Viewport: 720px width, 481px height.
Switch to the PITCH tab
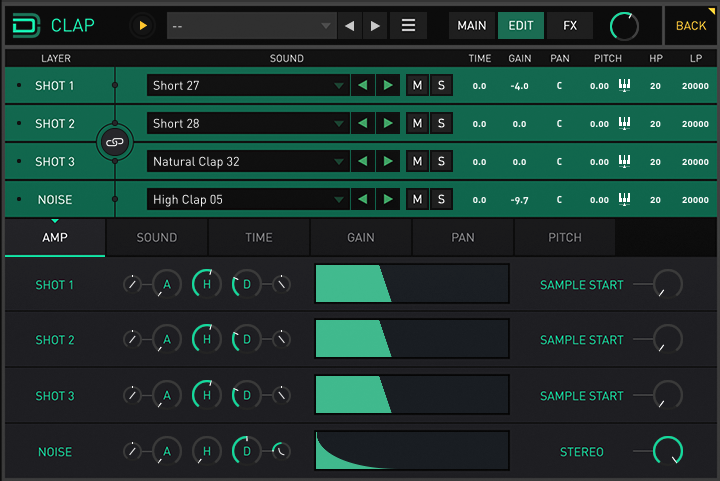[x=564, y=238]
